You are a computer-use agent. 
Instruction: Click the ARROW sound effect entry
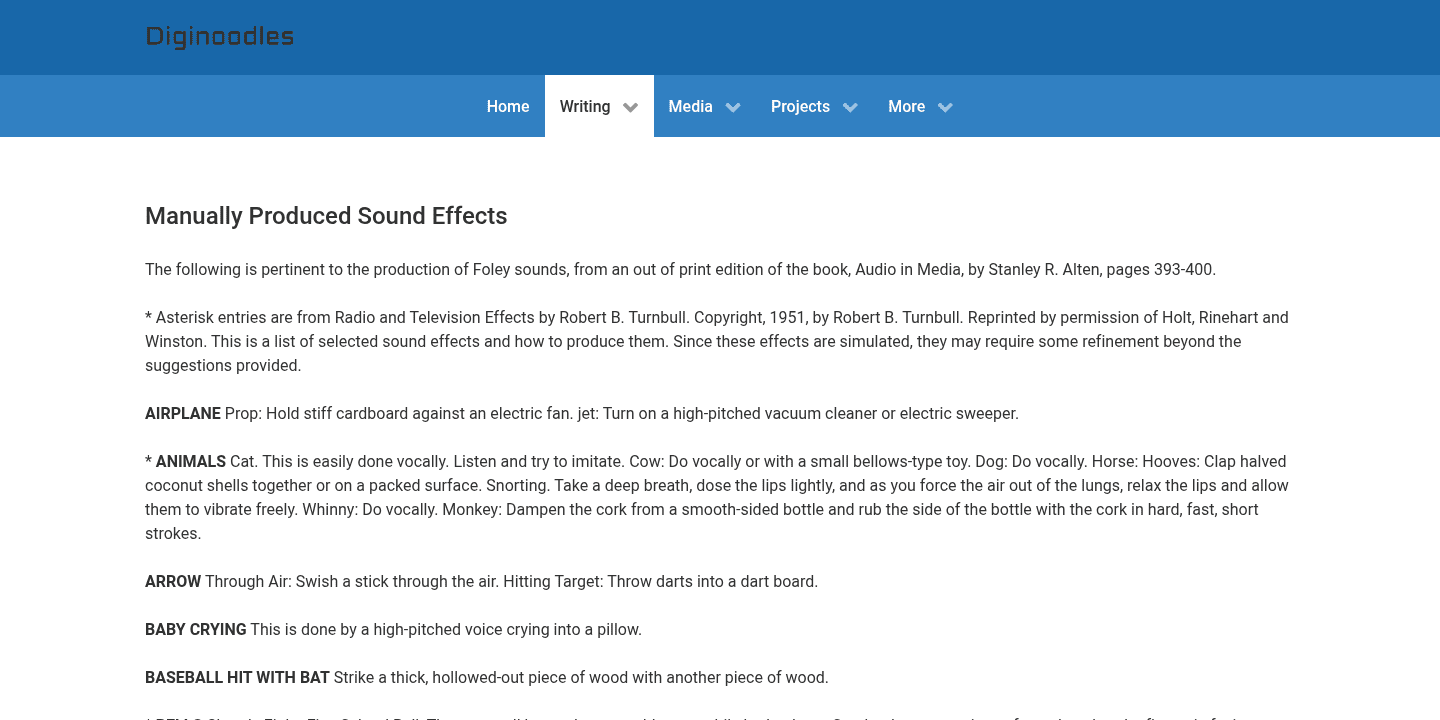point(481,581)
